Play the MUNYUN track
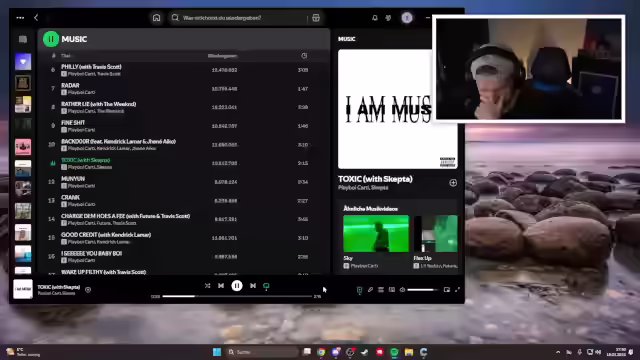640x360 pixels. coord(184,182)
